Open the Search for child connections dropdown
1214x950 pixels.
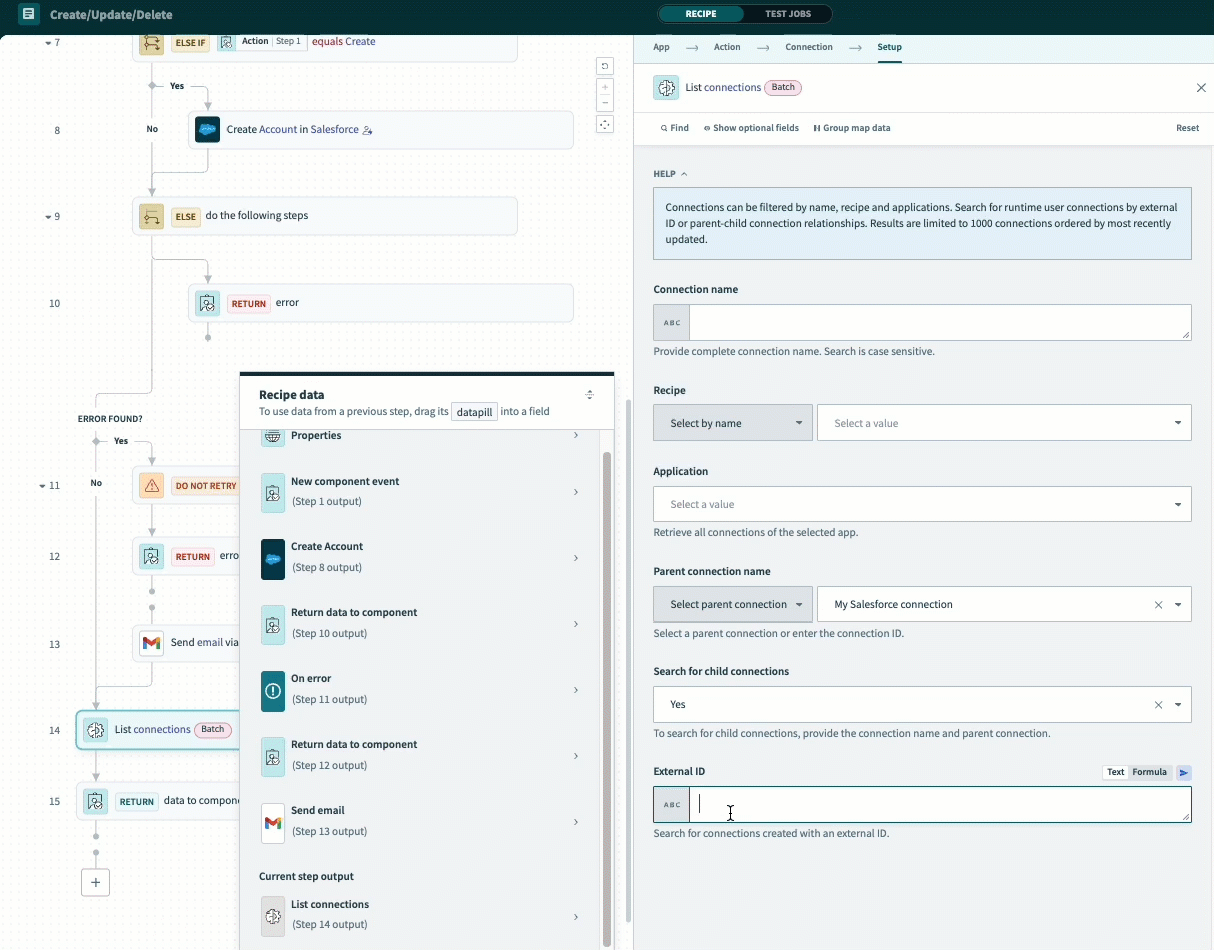pyautogui.click(x=1178, y=704)
